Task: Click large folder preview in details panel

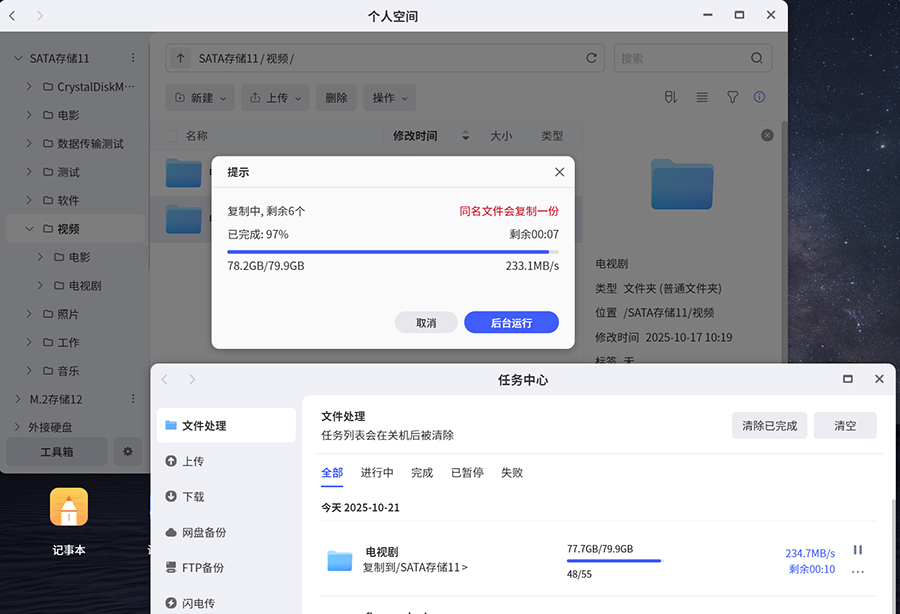Action: click(682, 184)
